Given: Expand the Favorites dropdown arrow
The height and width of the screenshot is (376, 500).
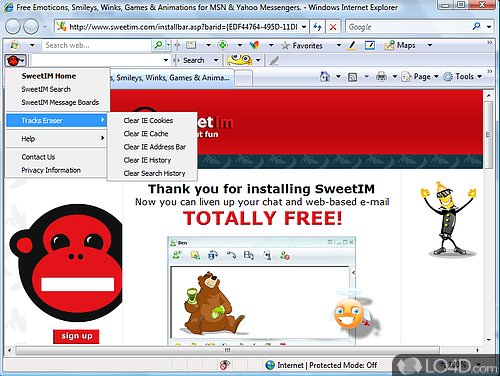Looking at the screenshot, I should point(339,45).
